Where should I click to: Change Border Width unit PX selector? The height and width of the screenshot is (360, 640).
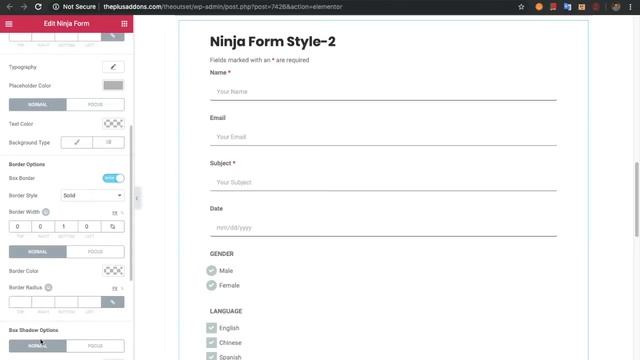(115, 213)
